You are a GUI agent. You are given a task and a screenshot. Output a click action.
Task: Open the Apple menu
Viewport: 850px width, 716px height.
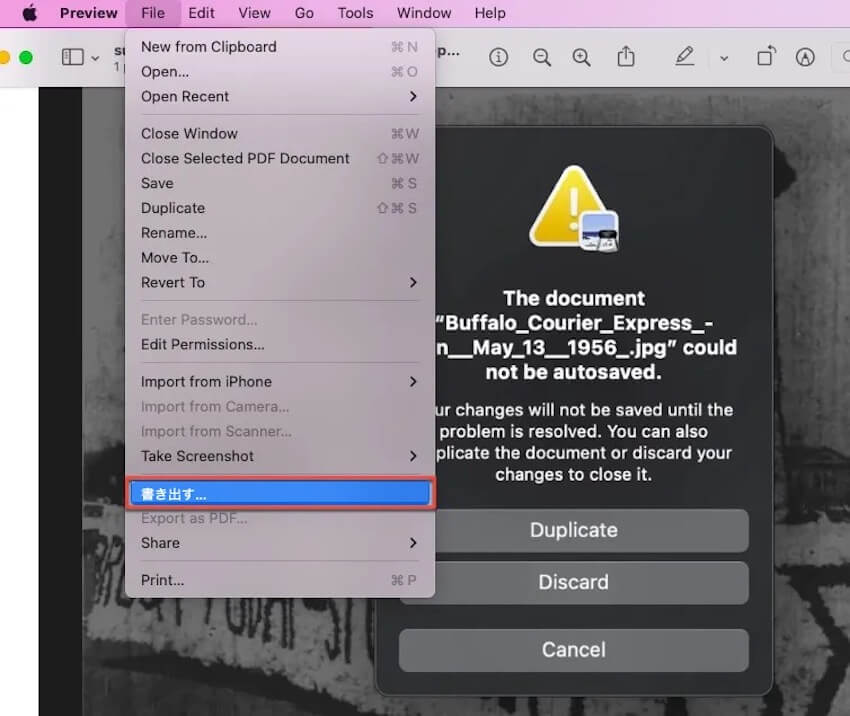coord(29,13)
